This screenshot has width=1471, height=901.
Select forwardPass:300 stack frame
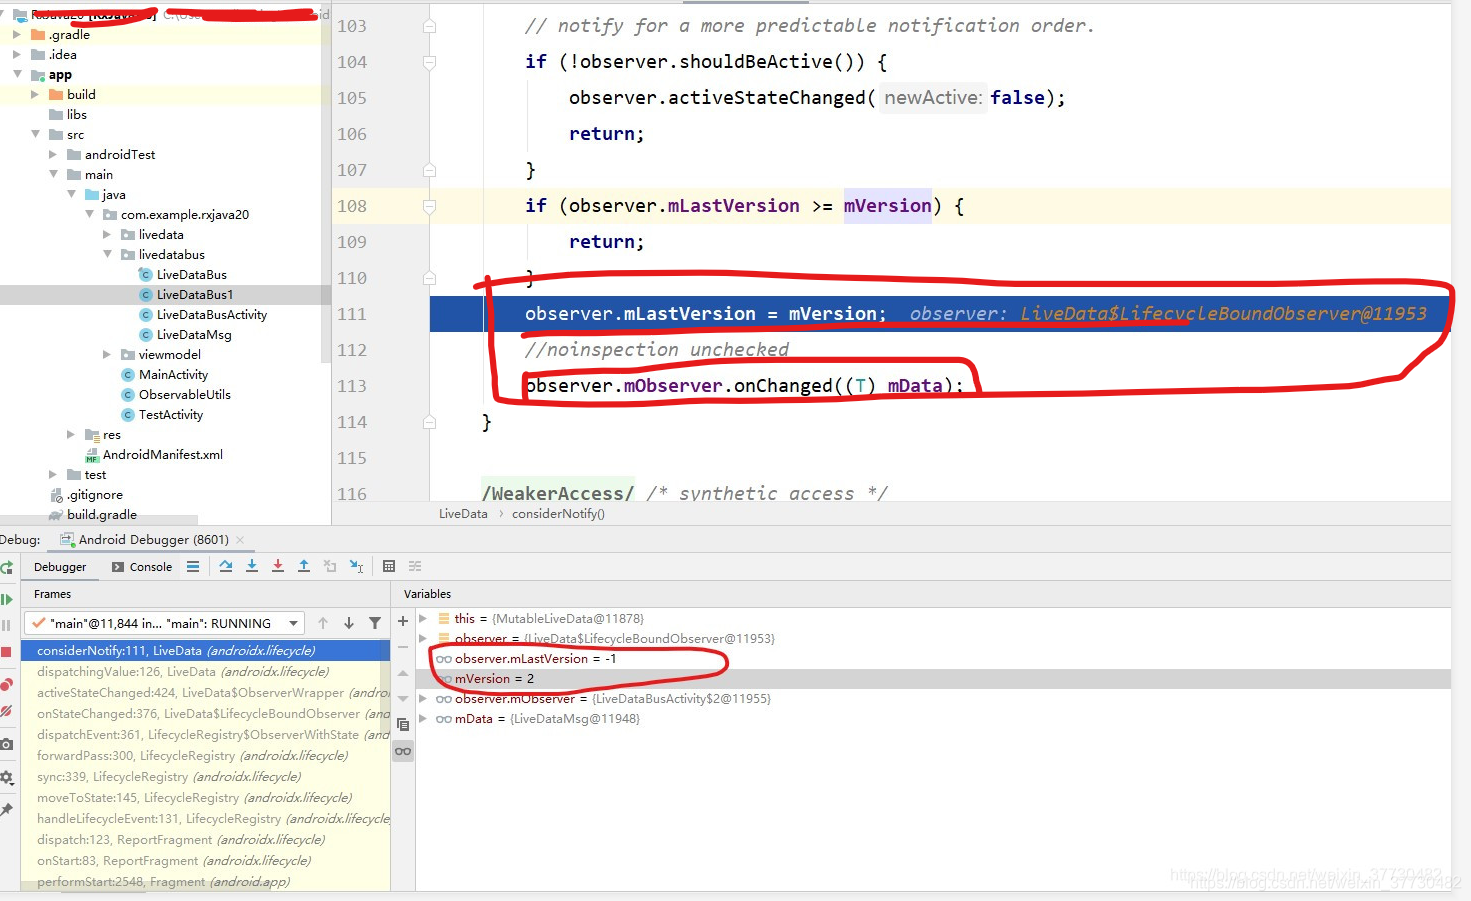point(205,755)
